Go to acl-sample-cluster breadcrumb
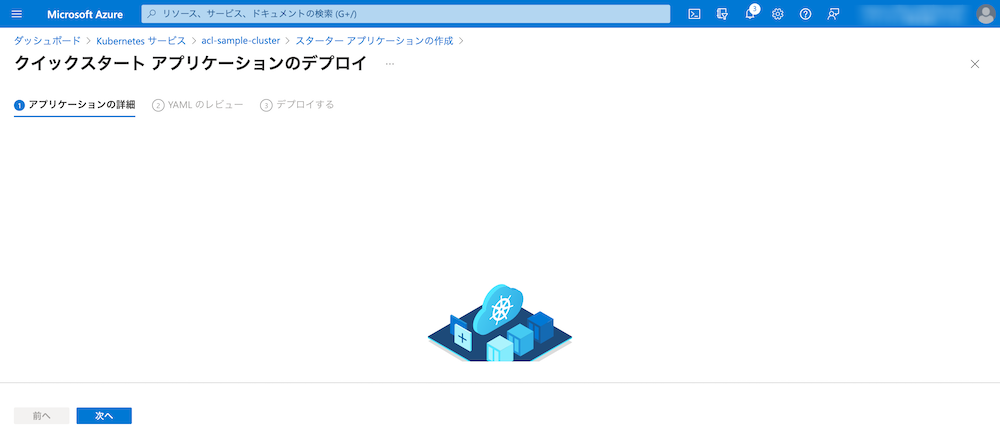Viewport: 1000px width, 438px height. (x=240, y=41)
